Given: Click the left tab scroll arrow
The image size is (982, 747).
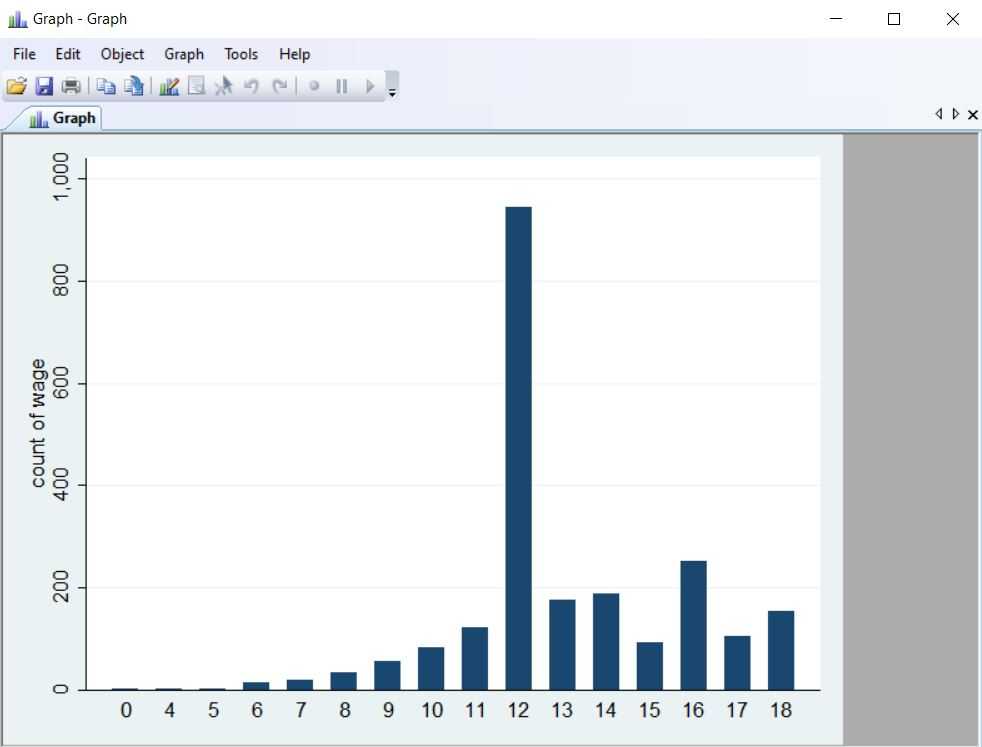Looking at the screenshot, I should (x=938, y=114).
